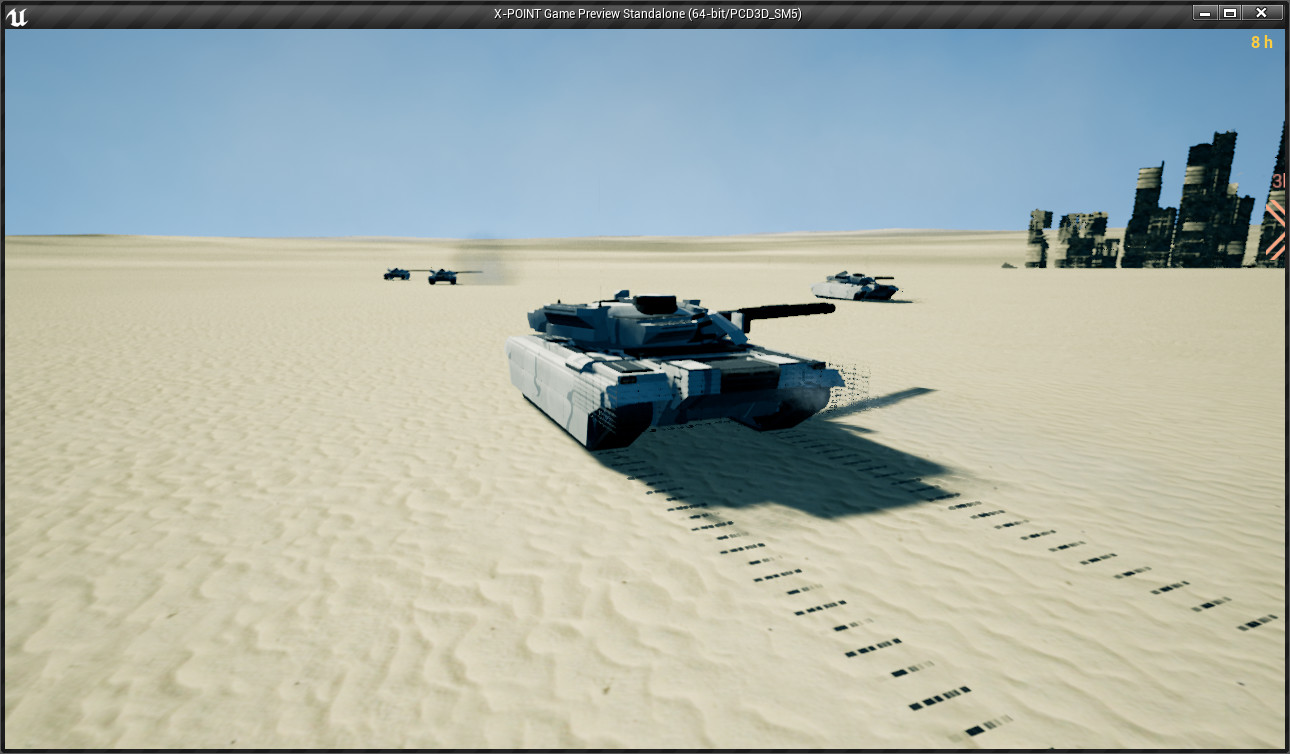Click the yellow "8 h" time indicator
1290x754 pixels.
pyautogui.click(x=1261, y=42)
